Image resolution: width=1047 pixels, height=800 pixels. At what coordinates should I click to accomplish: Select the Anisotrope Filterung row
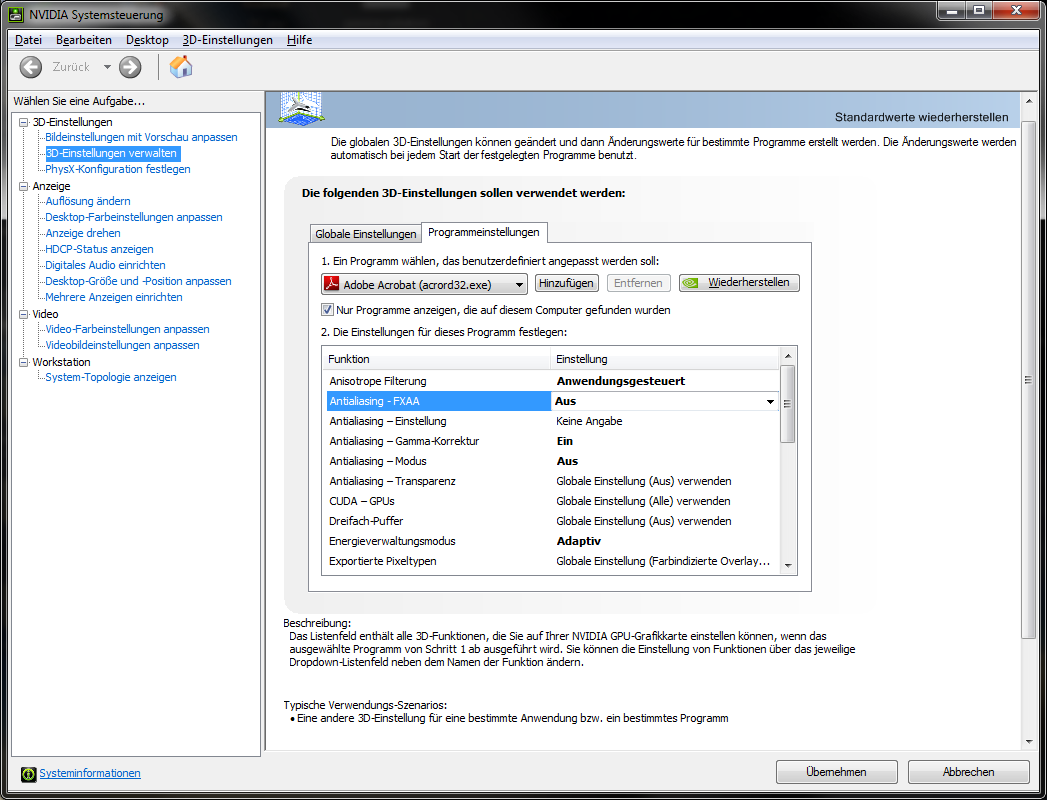(552, 381)
